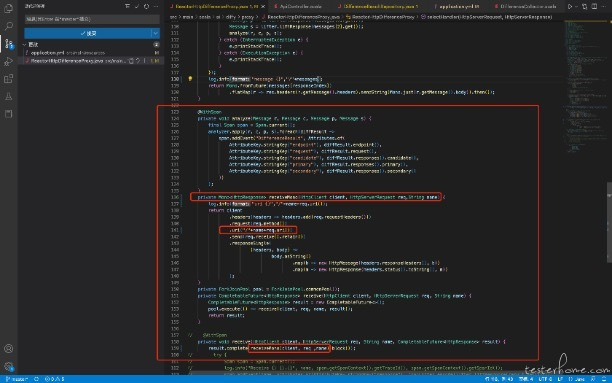Run the Java file from editor toolbar
Image resolution: width=612 pixels, height=383 pixels.
pos(570,6)
